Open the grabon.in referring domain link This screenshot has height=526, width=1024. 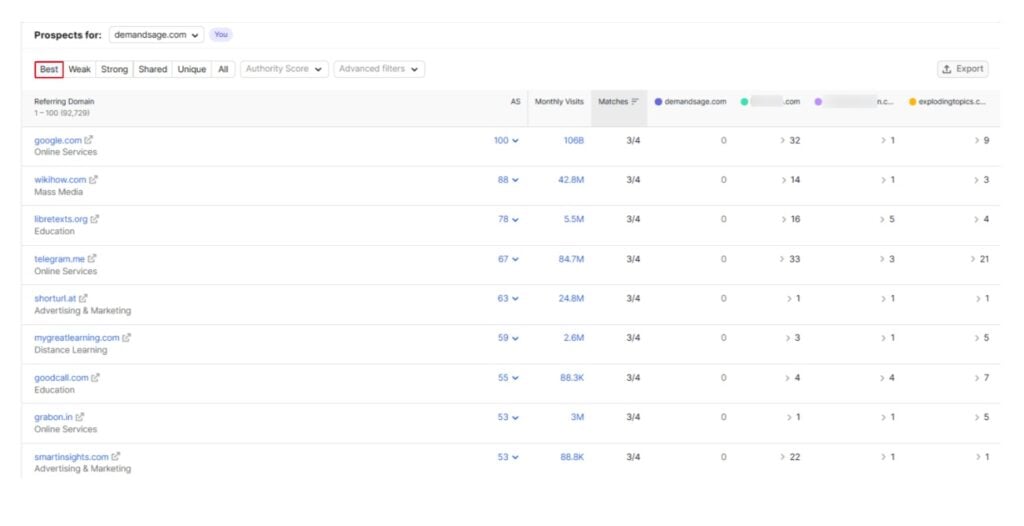[54, 417]
